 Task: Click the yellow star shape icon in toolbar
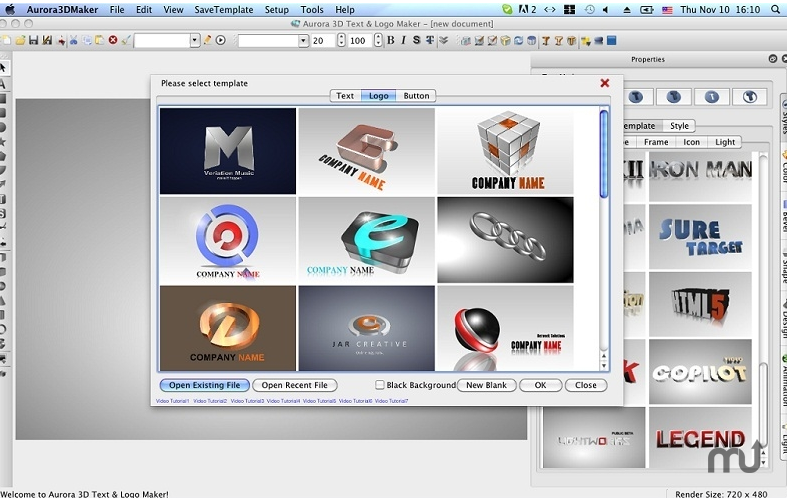coord(585,41)
